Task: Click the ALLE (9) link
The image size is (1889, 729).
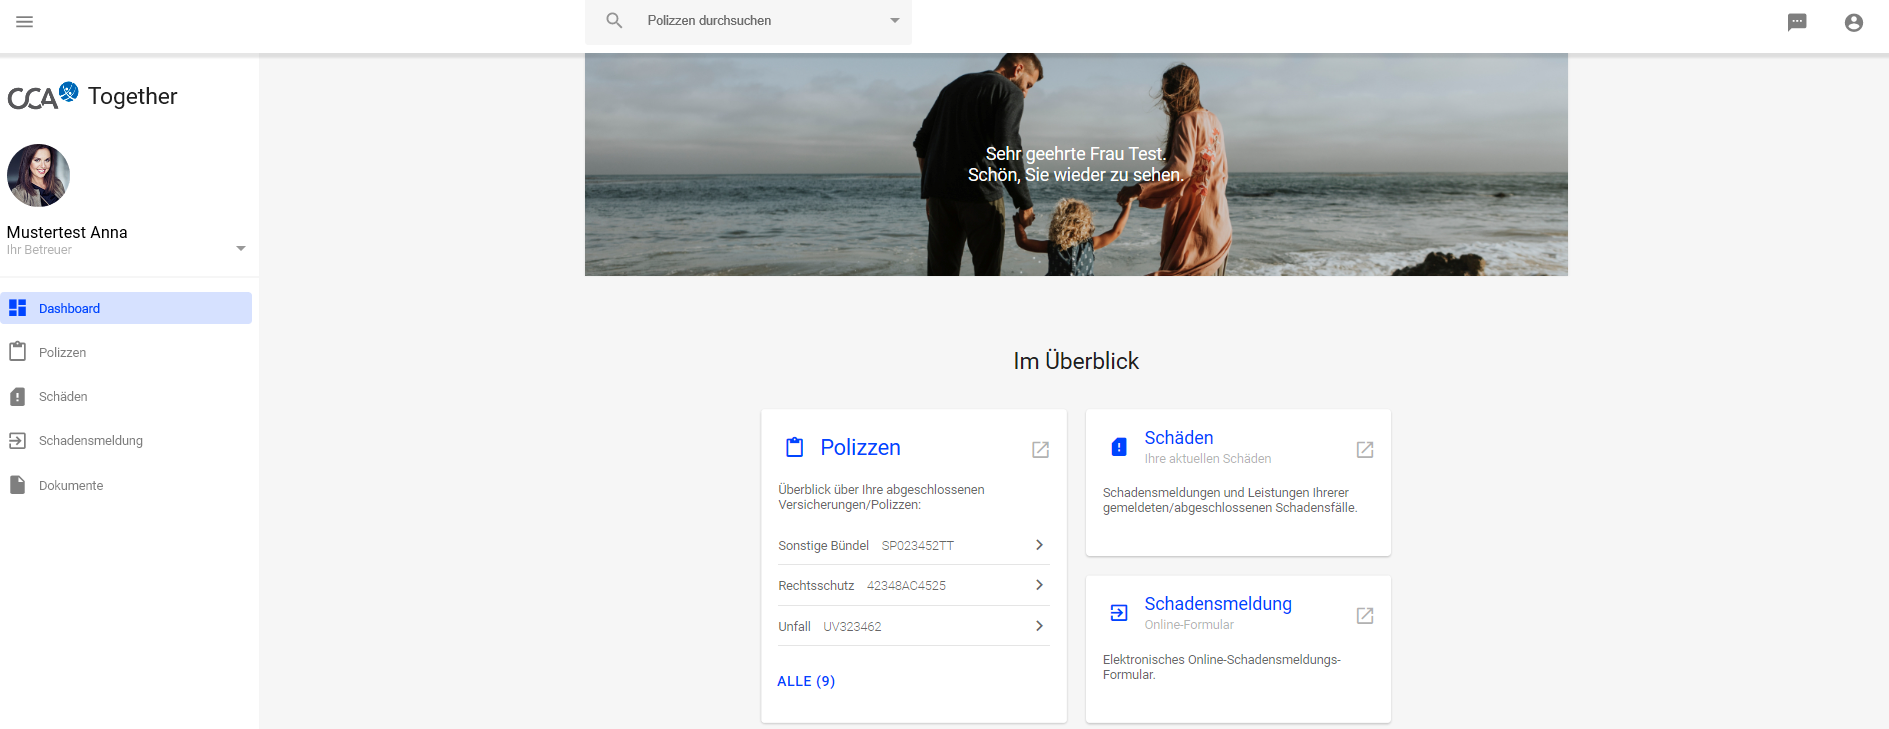Action: [x=806, y=681]
